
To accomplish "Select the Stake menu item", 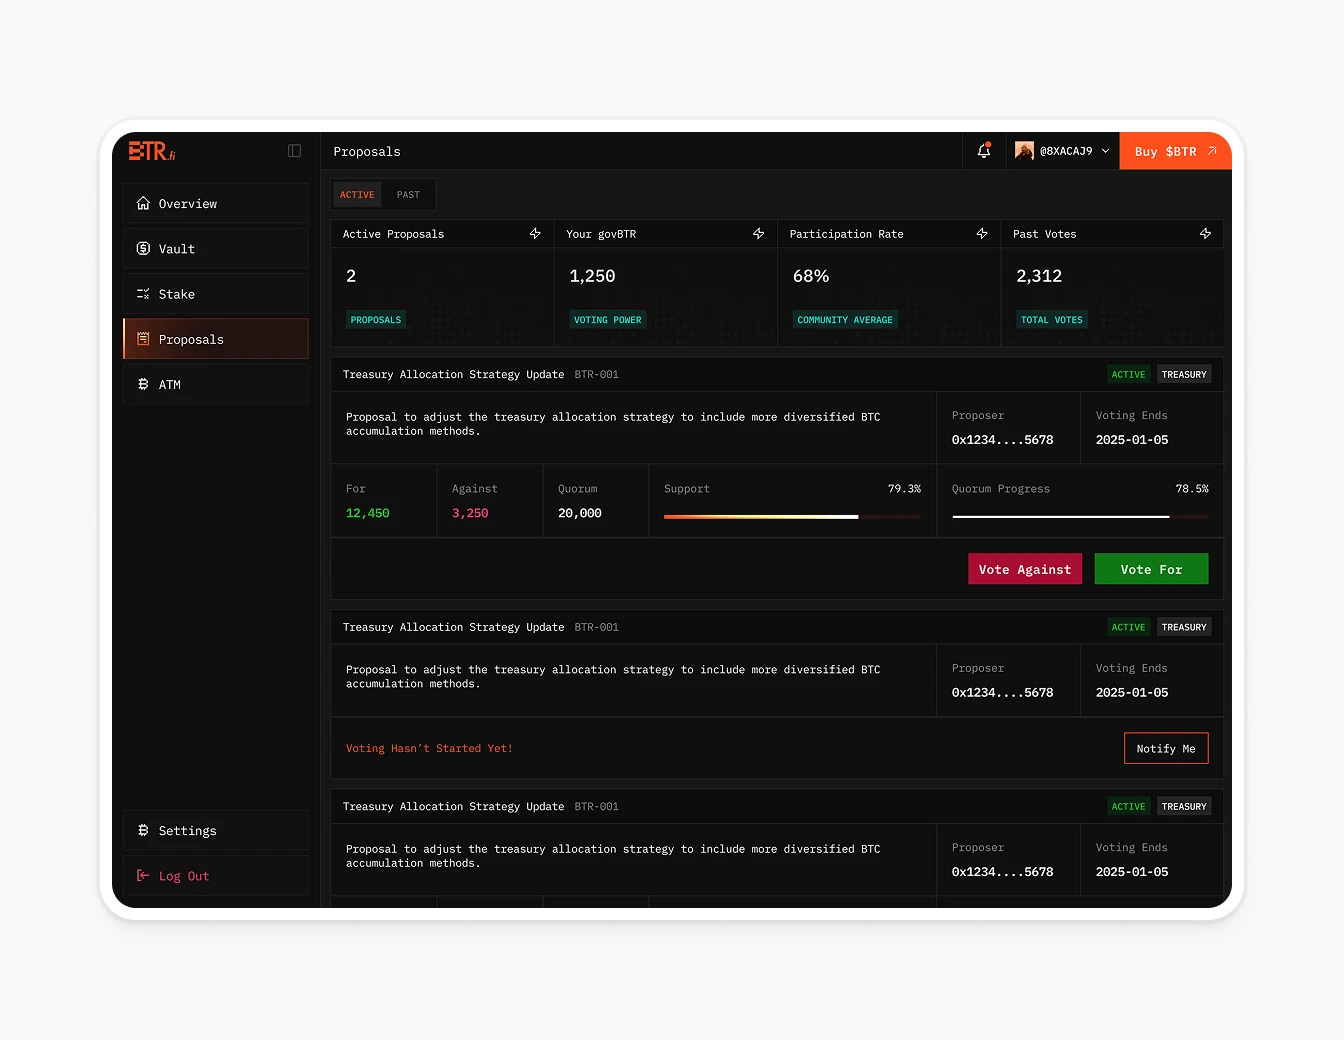I will [x=176, y=293].
